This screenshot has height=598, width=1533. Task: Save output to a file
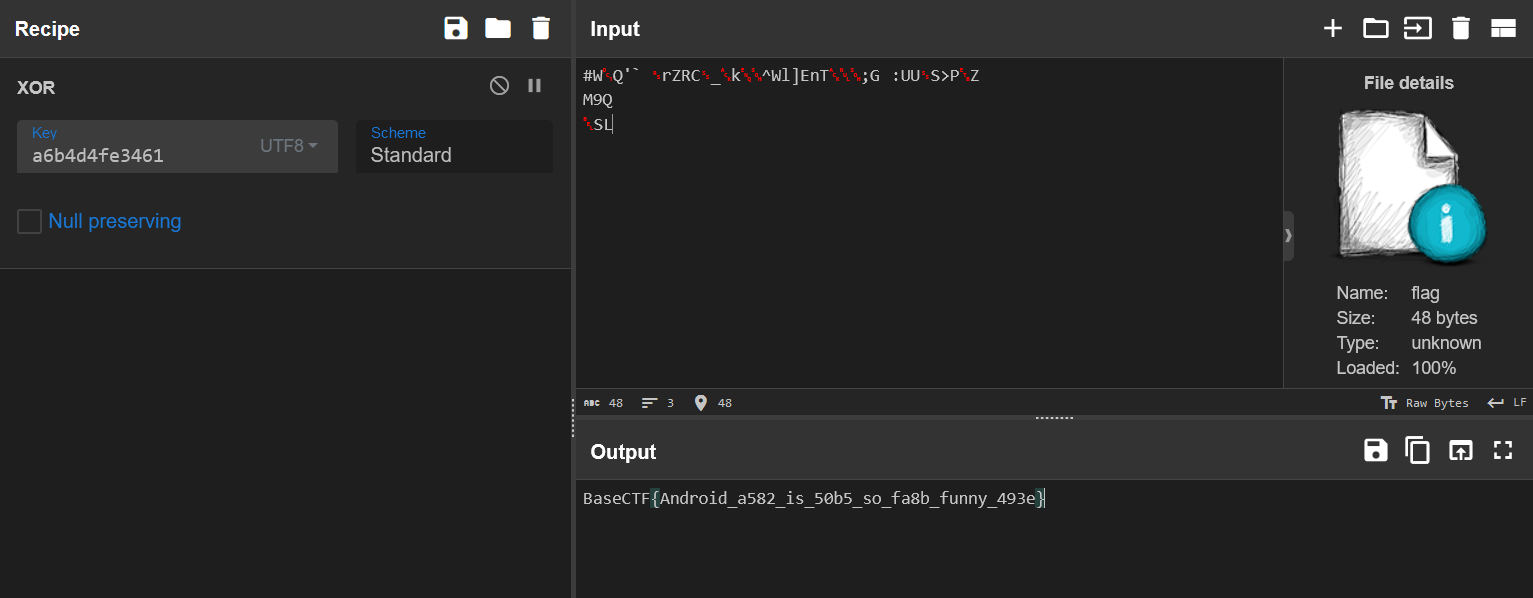[x=1376, y=450]
